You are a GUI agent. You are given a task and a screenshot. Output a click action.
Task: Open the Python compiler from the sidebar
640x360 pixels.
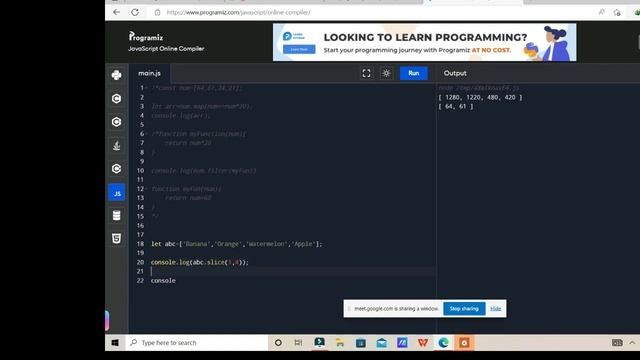pyautogui.click(x=116, y=75)
